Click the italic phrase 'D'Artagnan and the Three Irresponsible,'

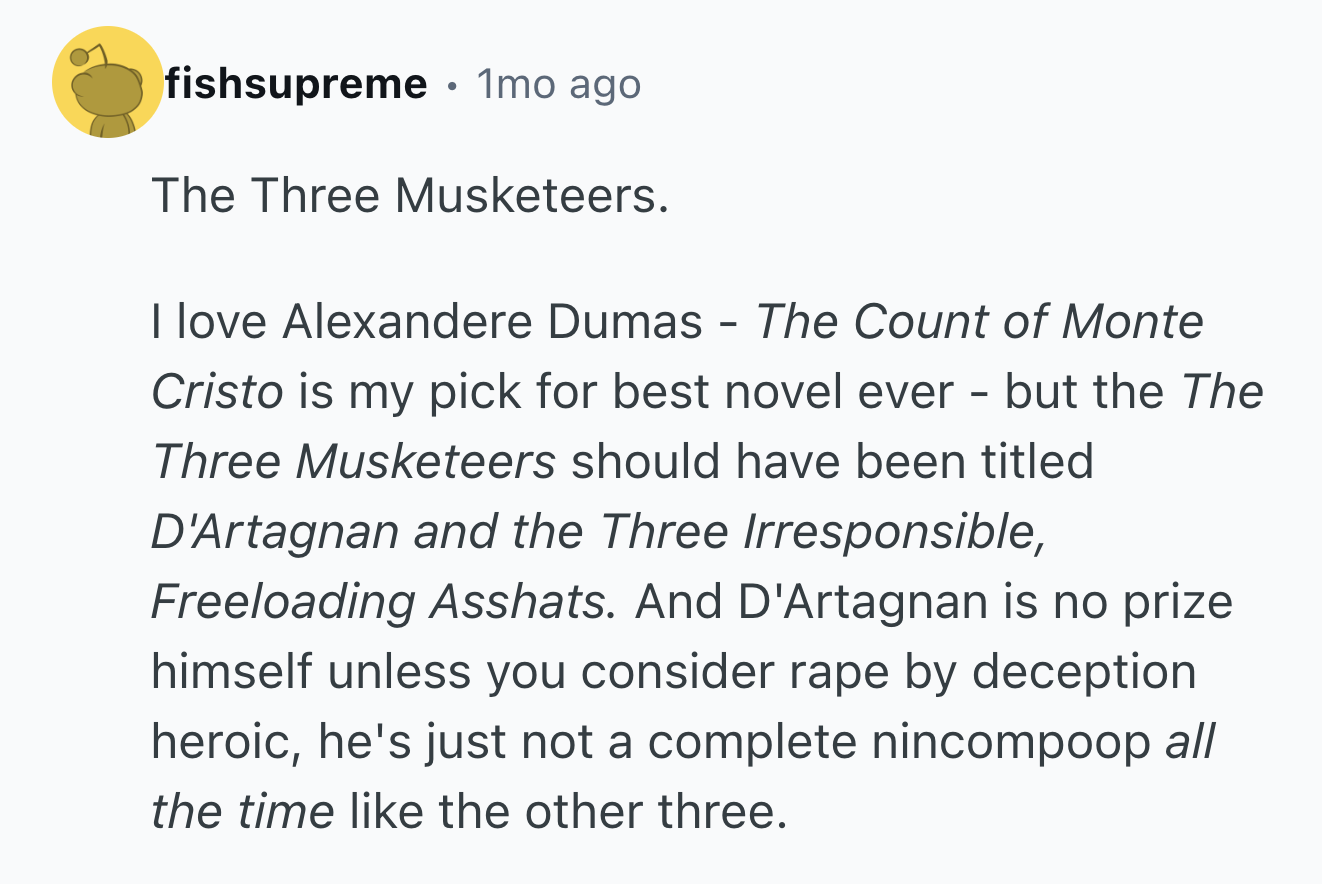[599, 532]
